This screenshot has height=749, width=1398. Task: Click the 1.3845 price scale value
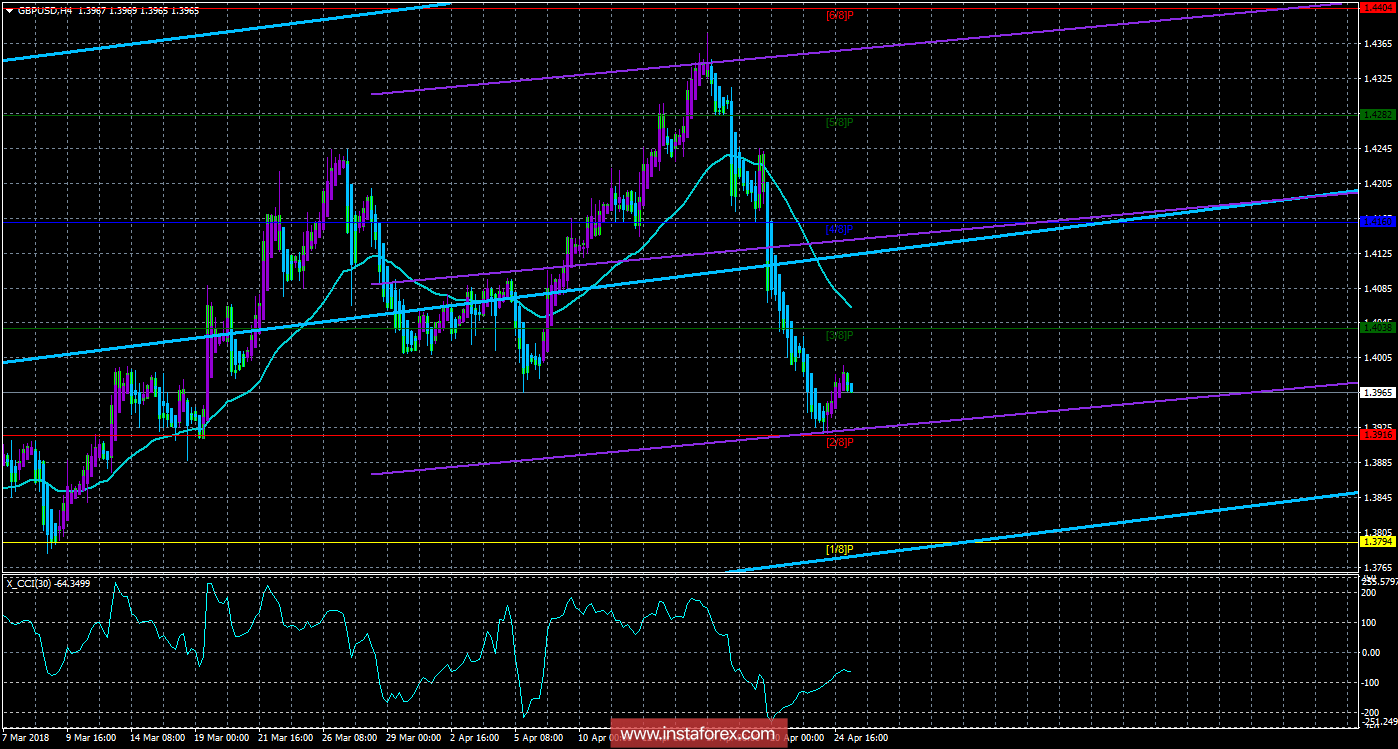1378,497
